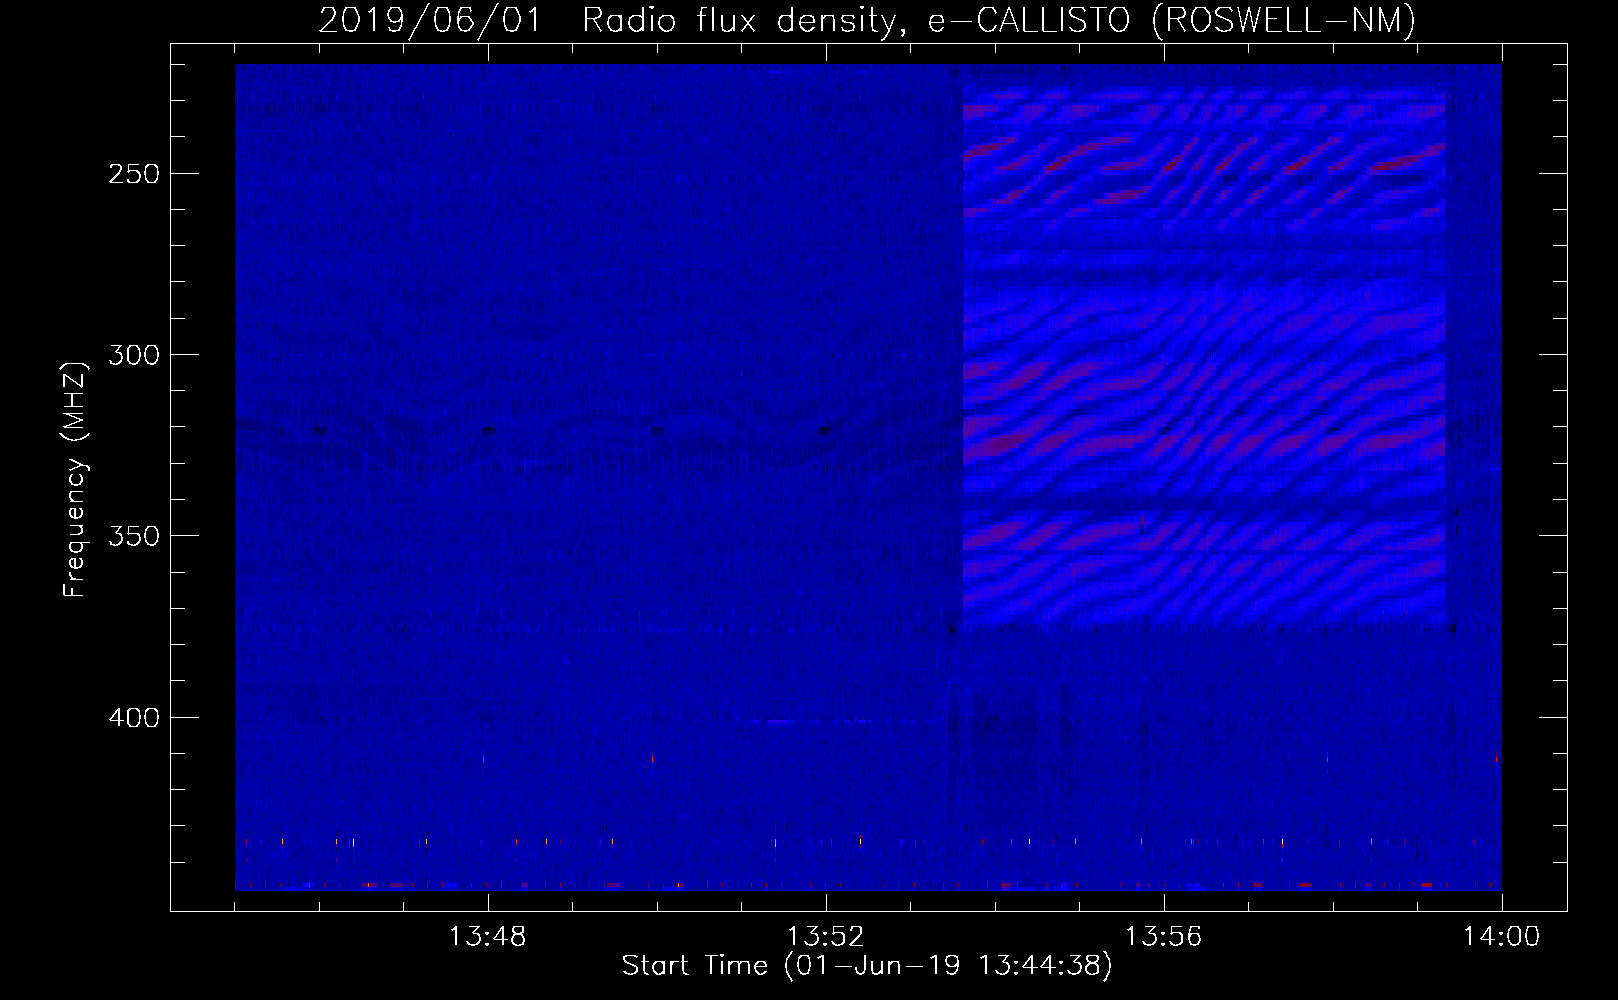
Task: Select the 350 frequency tick label
Action: point(133,536)
